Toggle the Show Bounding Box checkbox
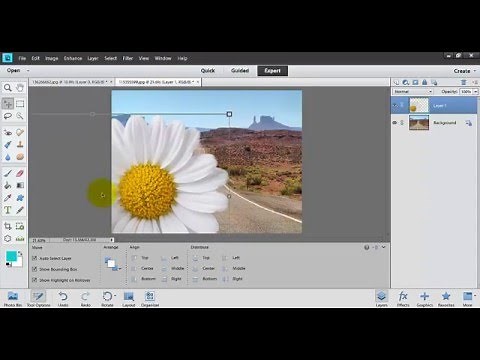The image size is (480, 360). coord(34,269)
